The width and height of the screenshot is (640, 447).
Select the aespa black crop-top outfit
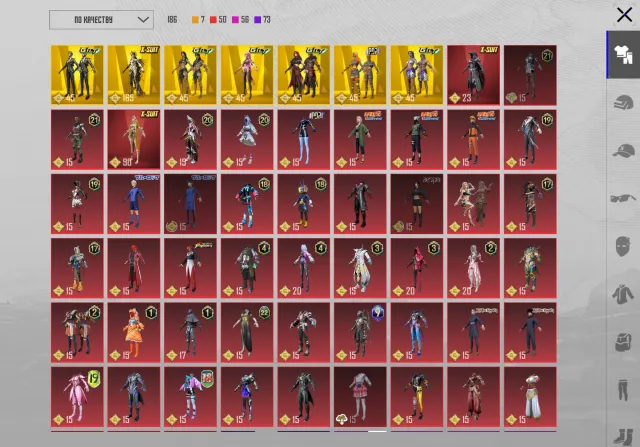(417, 204)
